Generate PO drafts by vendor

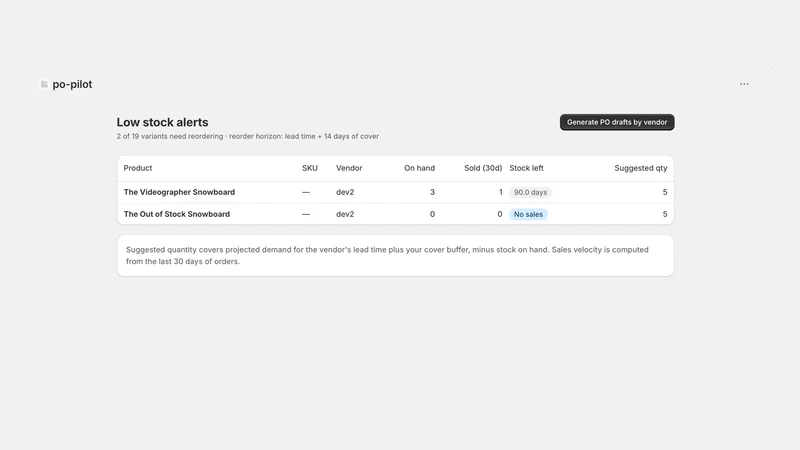(617, 122)
